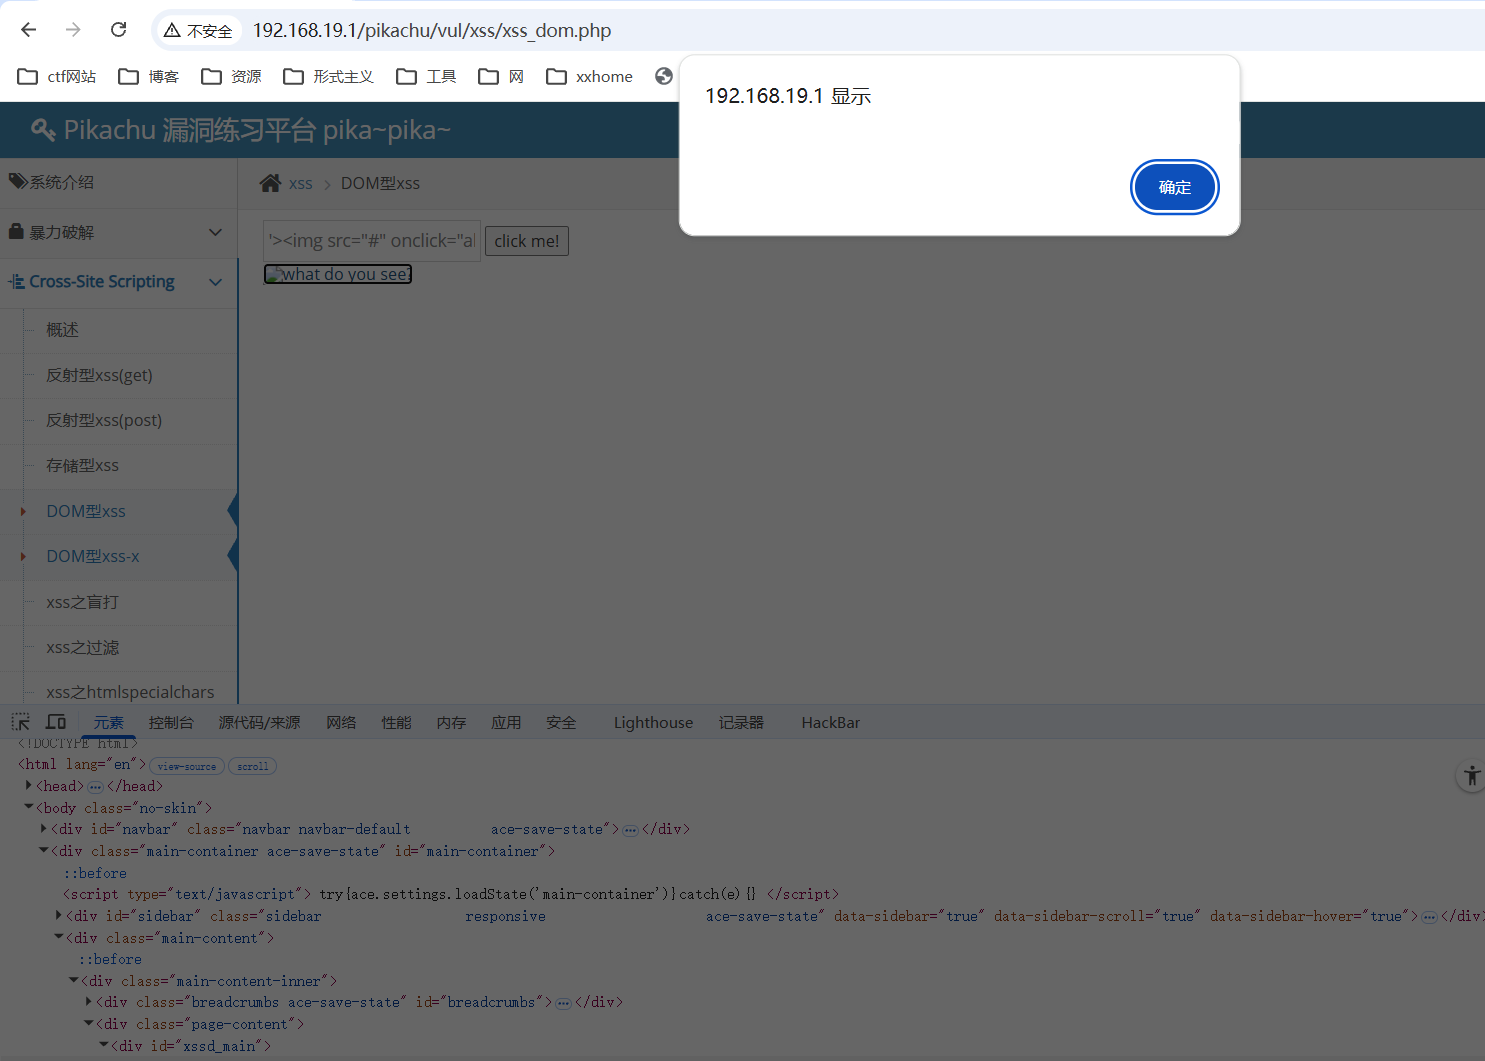
Task: Select DOM型xss in the sidebar
Action: (x=119, y=512)
